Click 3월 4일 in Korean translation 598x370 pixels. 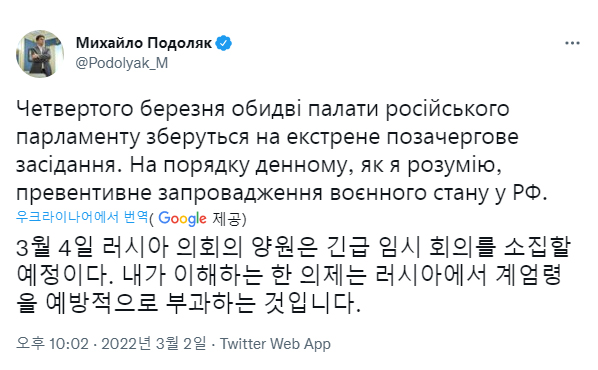click(55, 248)
